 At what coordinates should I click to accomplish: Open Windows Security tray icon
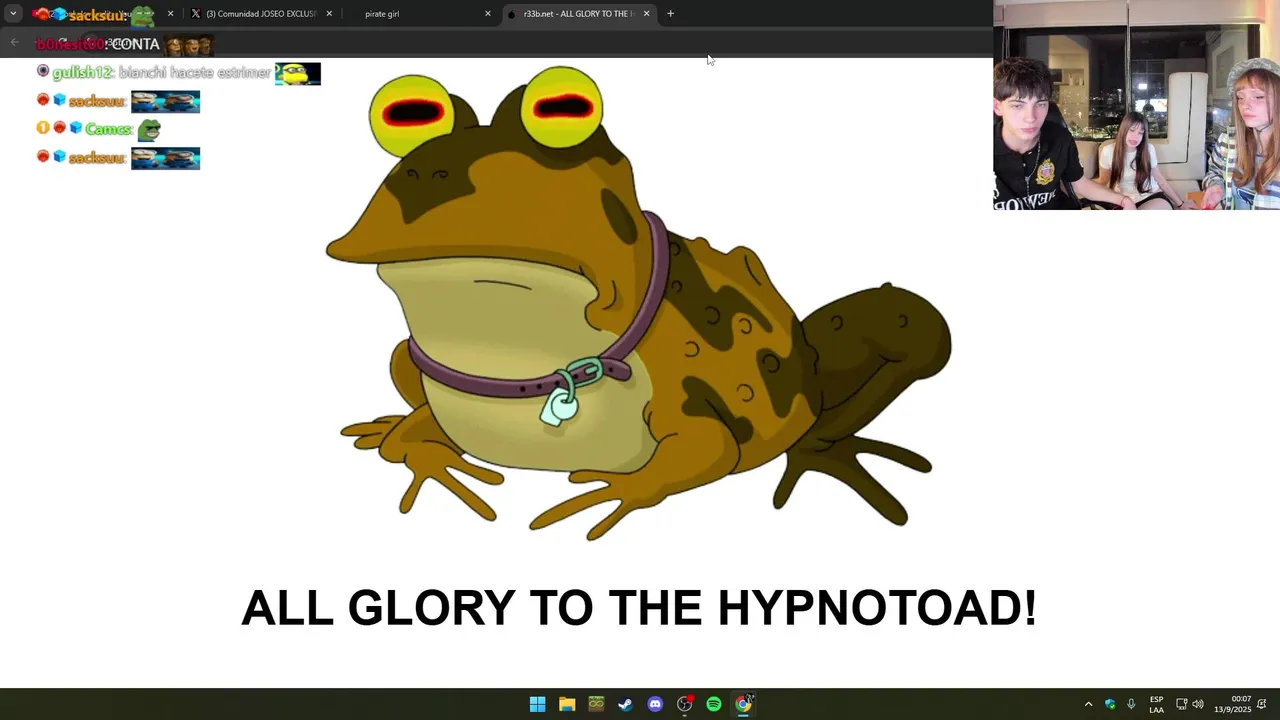pyautogui.click(x=1110, y=704)
